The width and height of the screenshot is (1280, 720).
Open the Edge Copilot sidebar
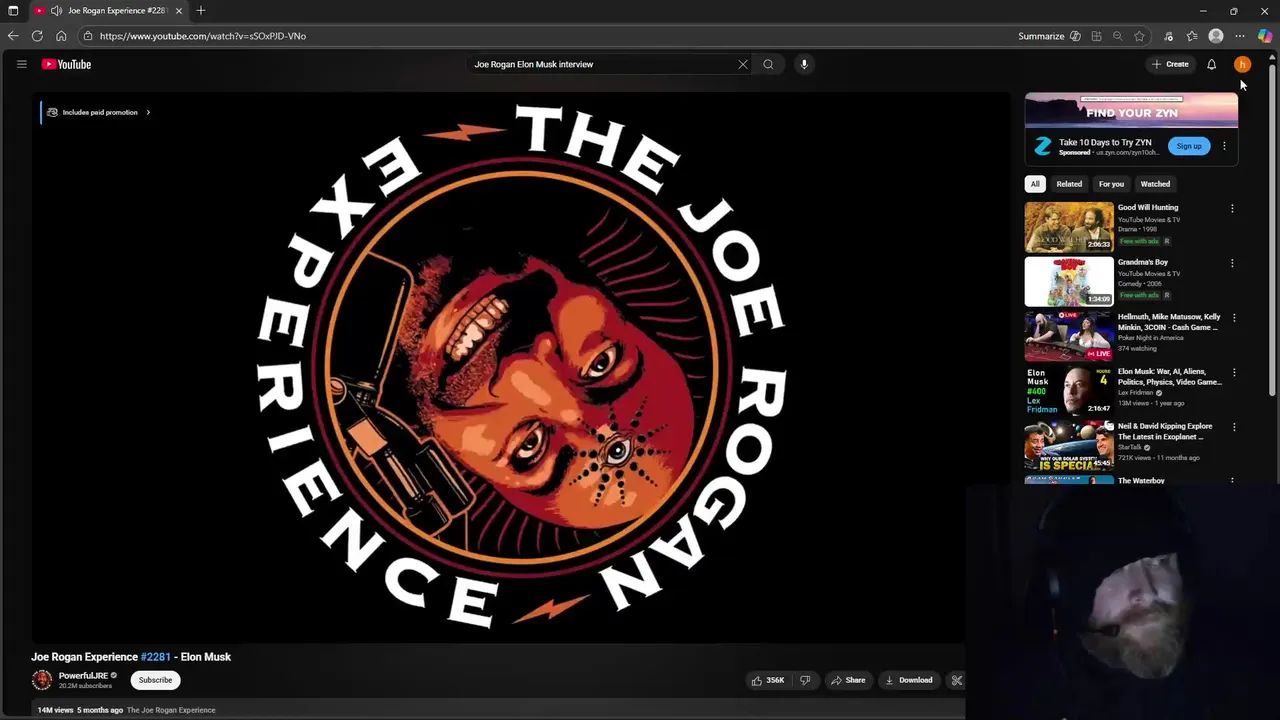[x=1265, y=36]
